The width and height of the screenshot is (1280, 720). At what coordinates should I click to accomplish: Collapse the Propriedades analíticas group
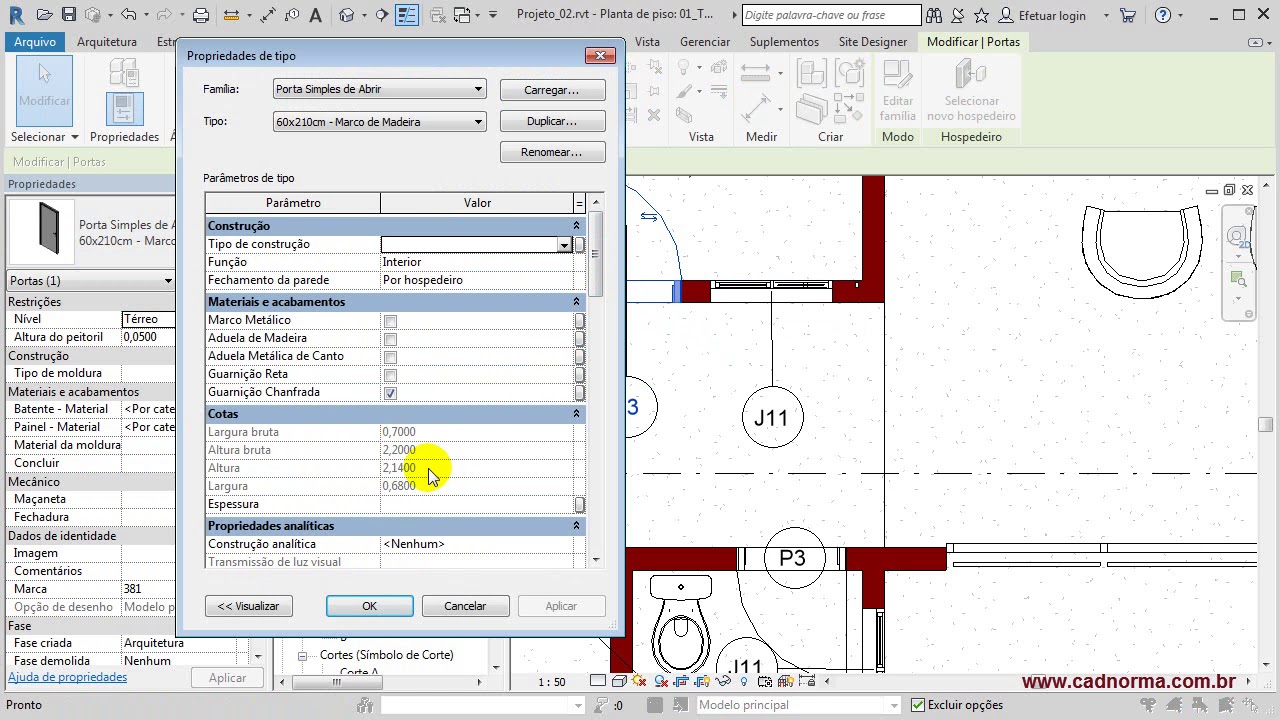click(x=576, y=526)
